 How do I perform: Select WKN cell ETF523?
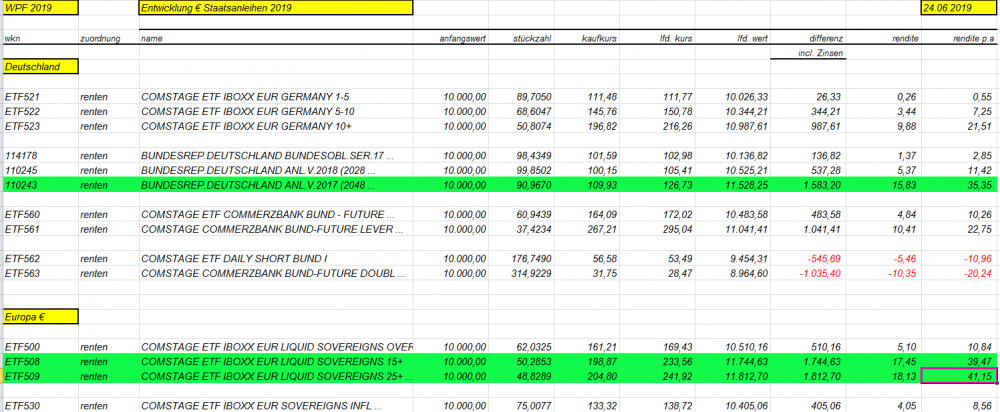[22, 126]
